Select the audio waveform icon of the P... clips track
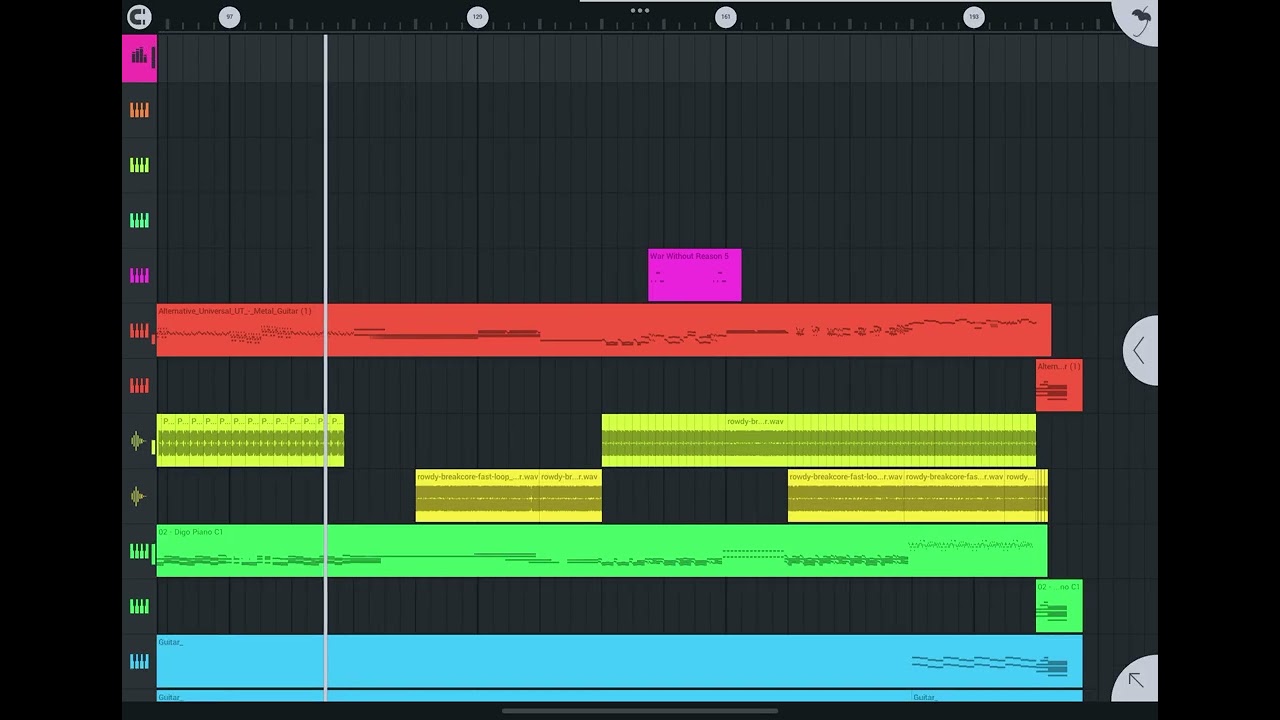Viewport: 1280px width, 720px height. [x=139, y=441]
